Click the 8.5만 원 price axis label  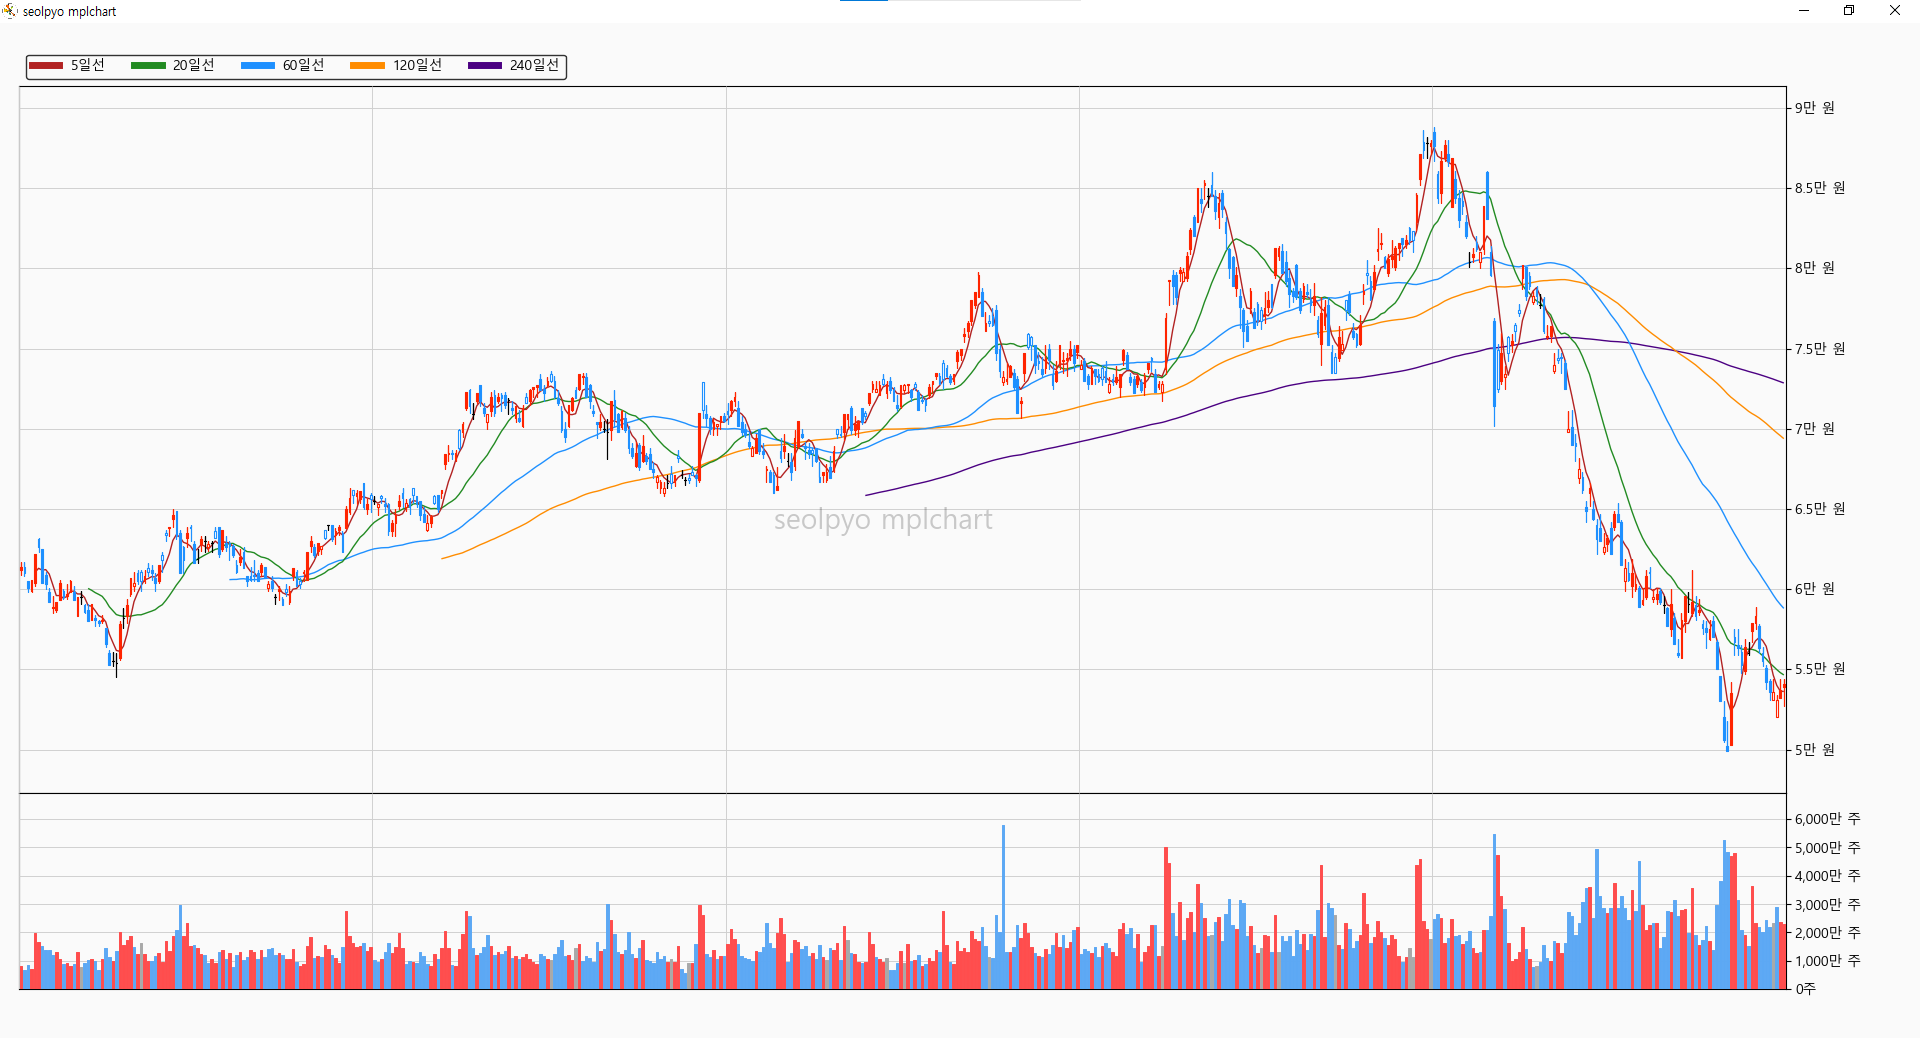1820,188
